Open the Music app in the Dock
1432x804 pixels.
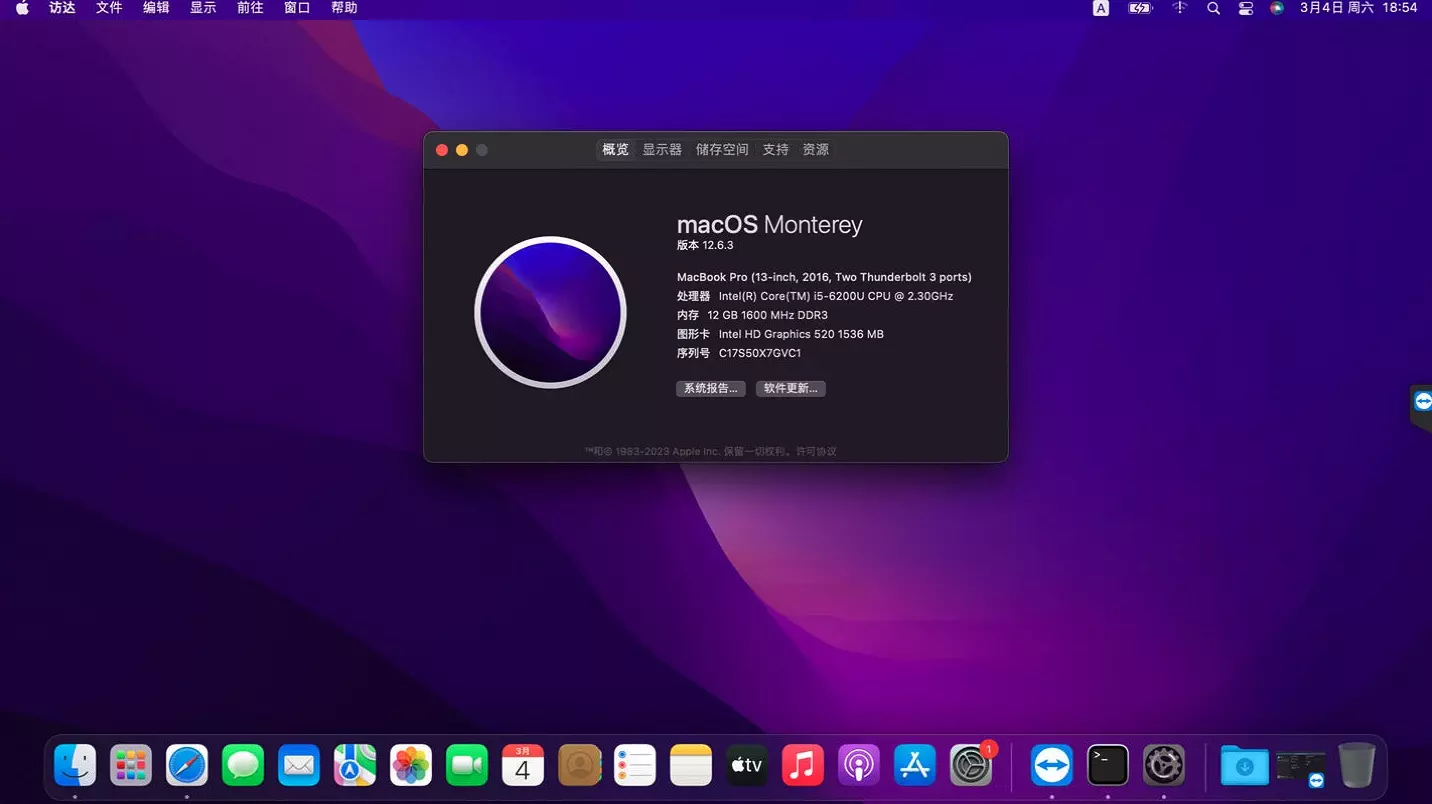pyautogui.click(x=803, y=765)
